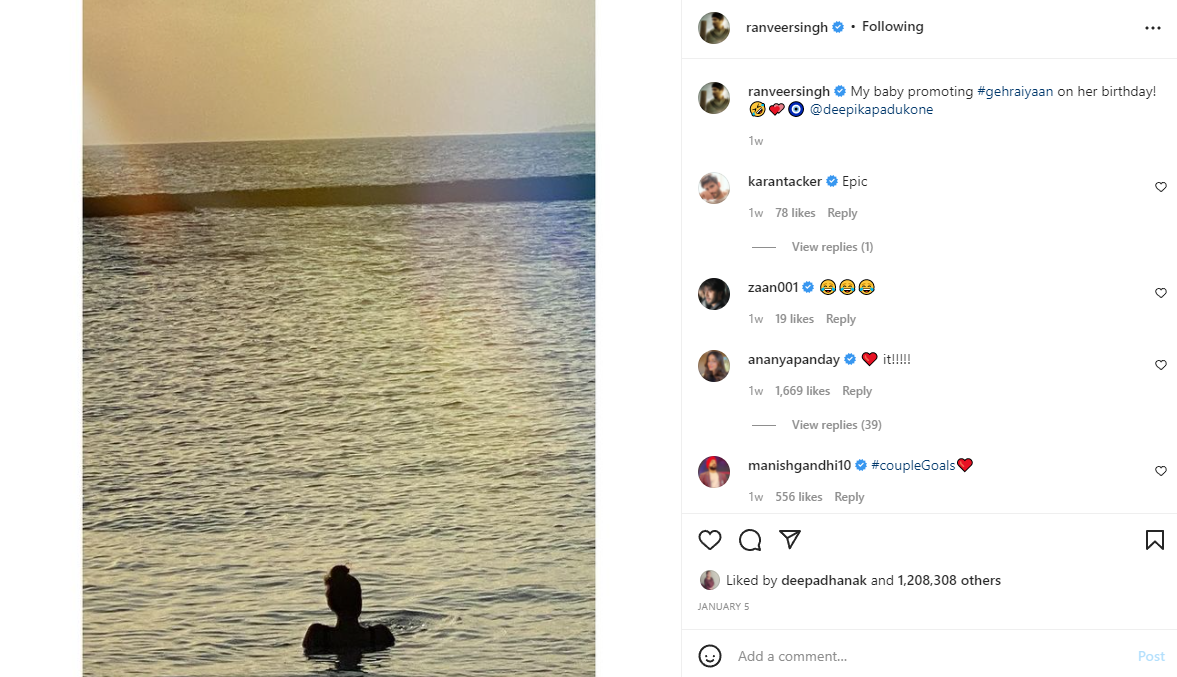Focus the Add a comment field
This screenshot has width=1177, height=677.
coord(931,656)
